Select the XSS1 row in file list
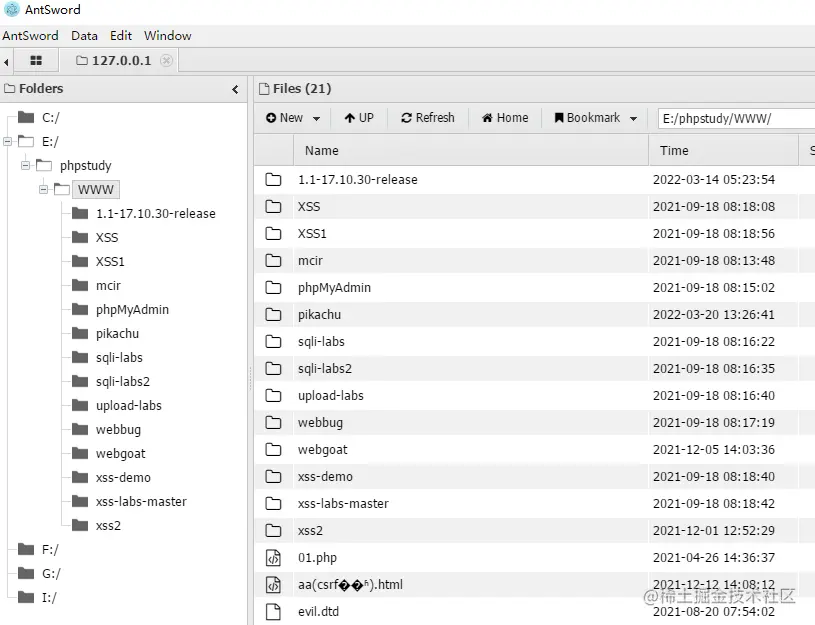 [x=534, y=233]
